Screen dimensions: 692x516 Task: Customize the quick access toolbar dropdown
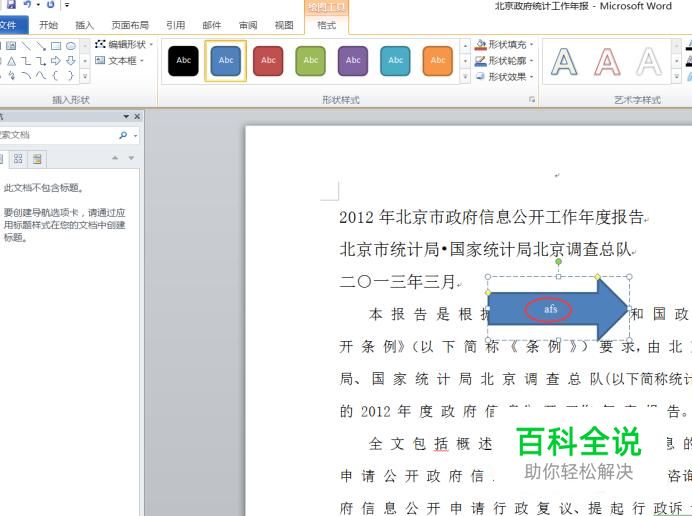(67, 5)
